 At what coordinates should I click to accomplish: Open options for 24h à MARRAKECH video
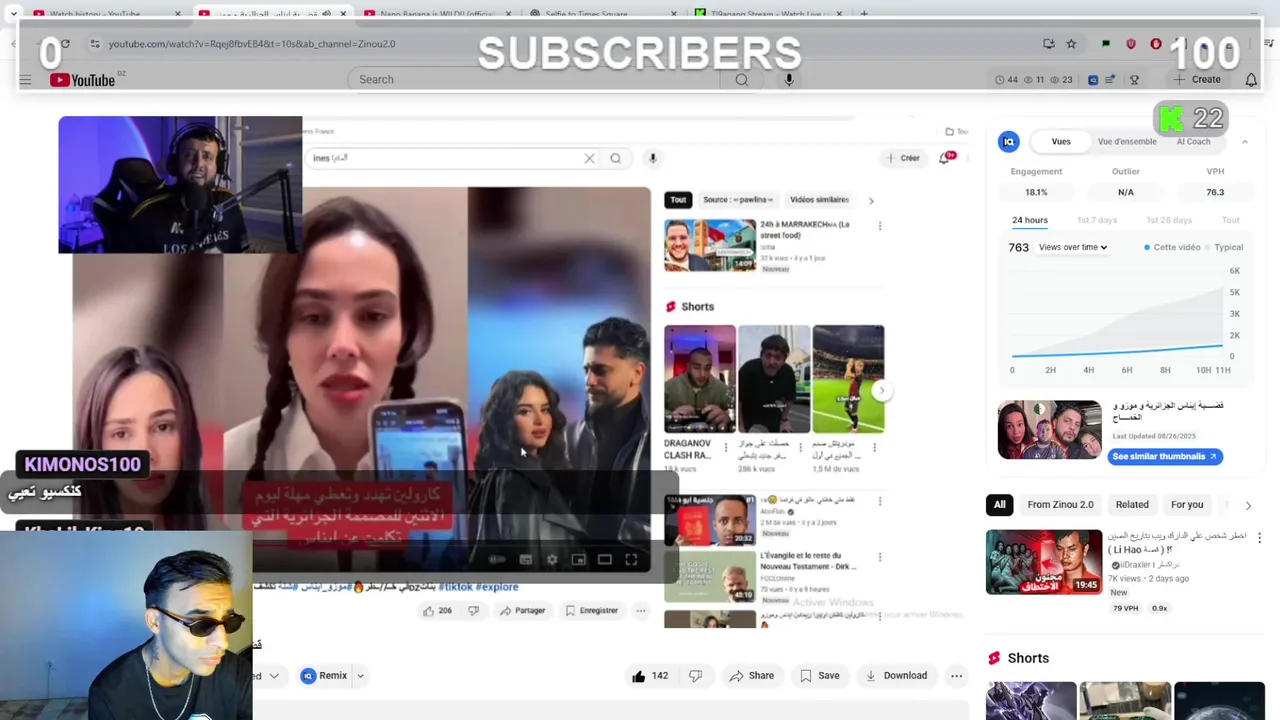pos(880,226)
